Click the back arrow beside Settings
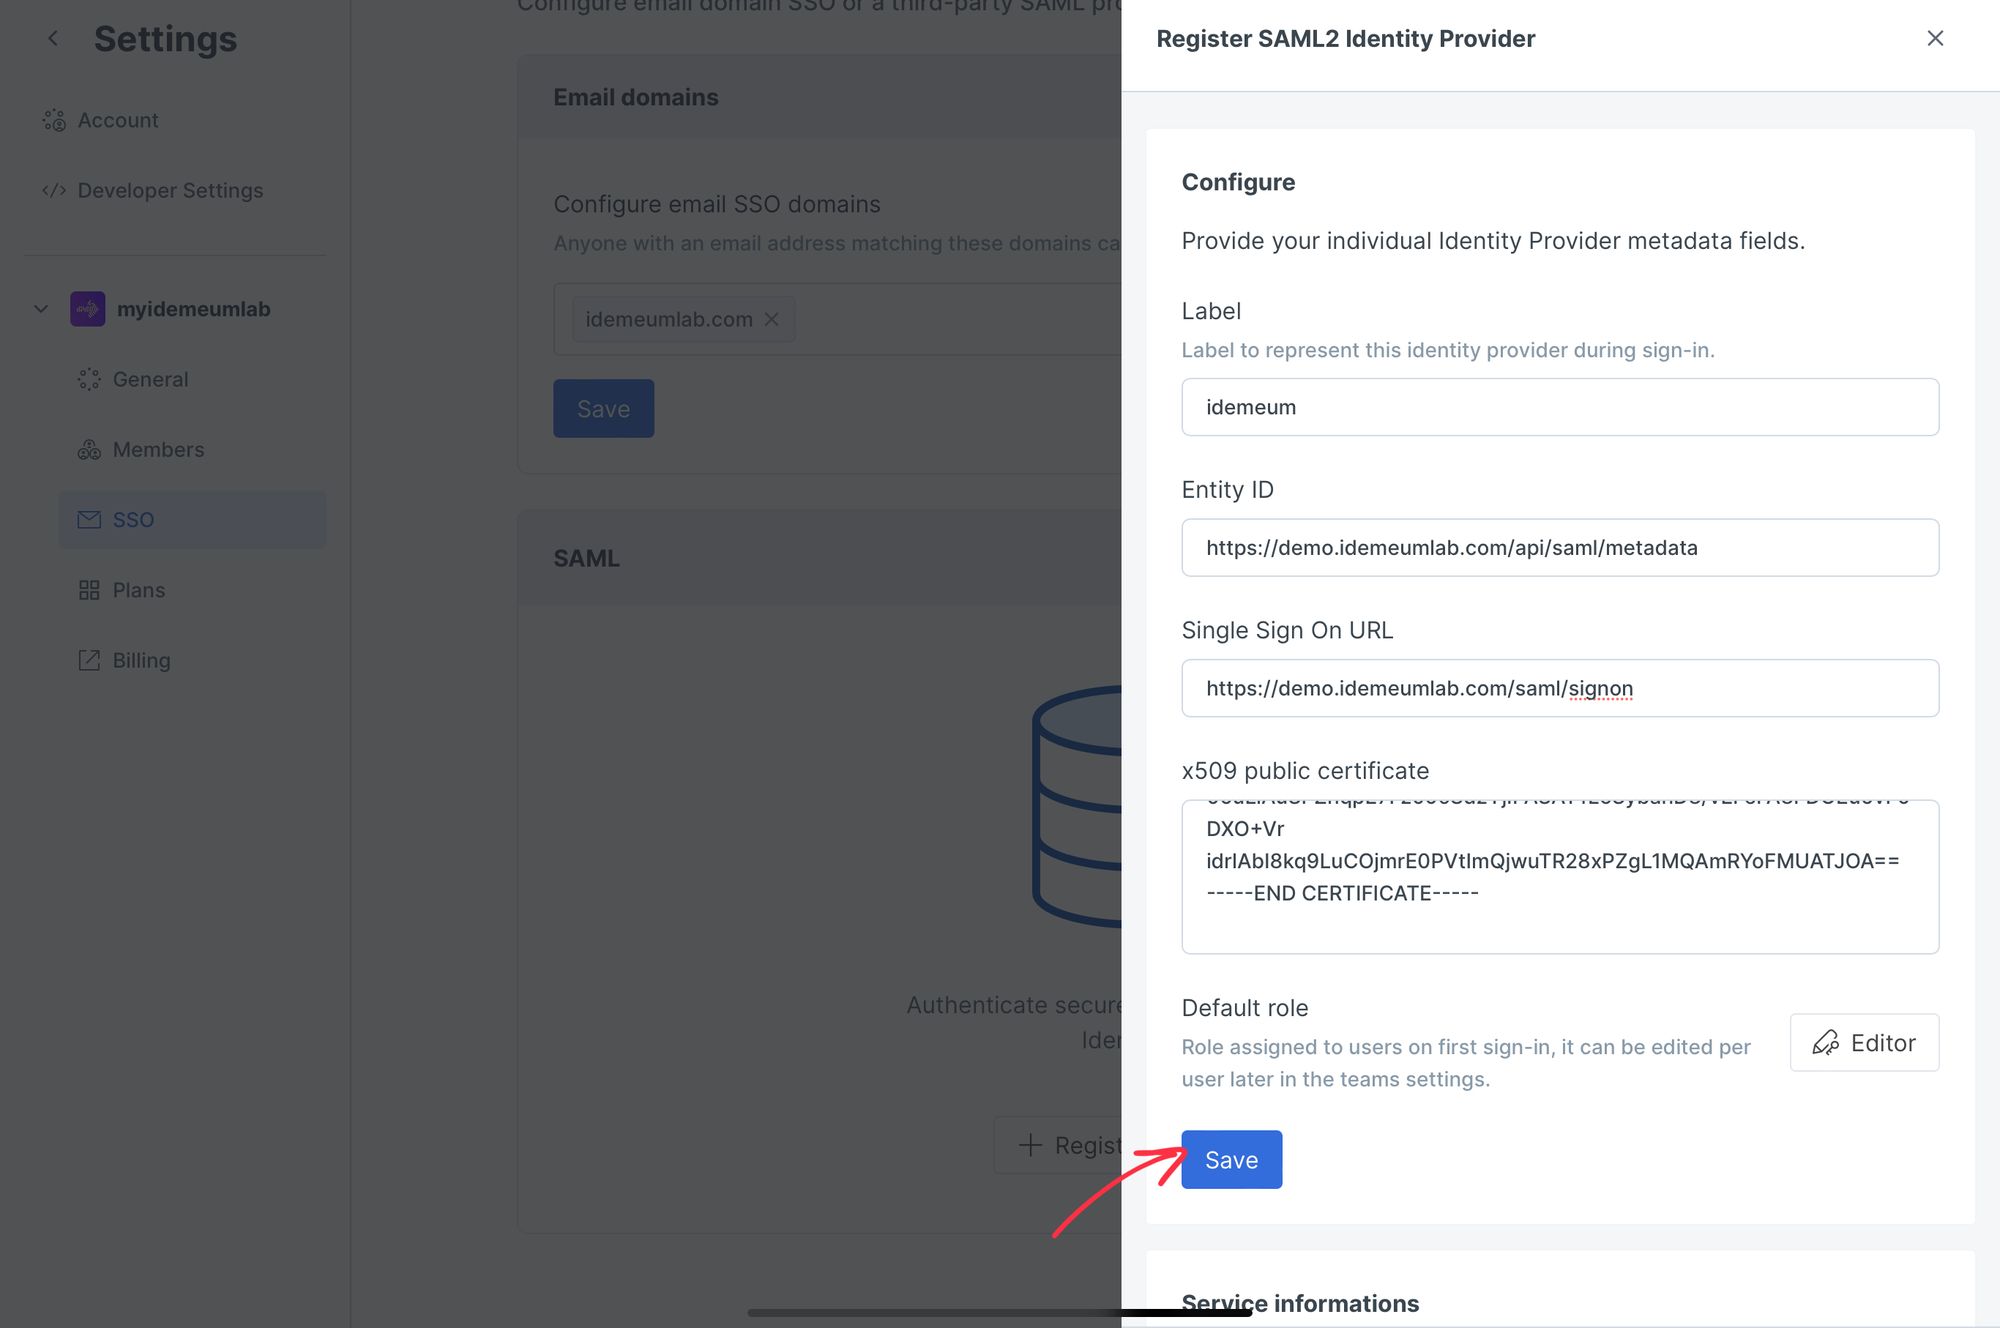Image resolution: width=2000 pixels, height=1328 pixels. [x=53, y=38]
